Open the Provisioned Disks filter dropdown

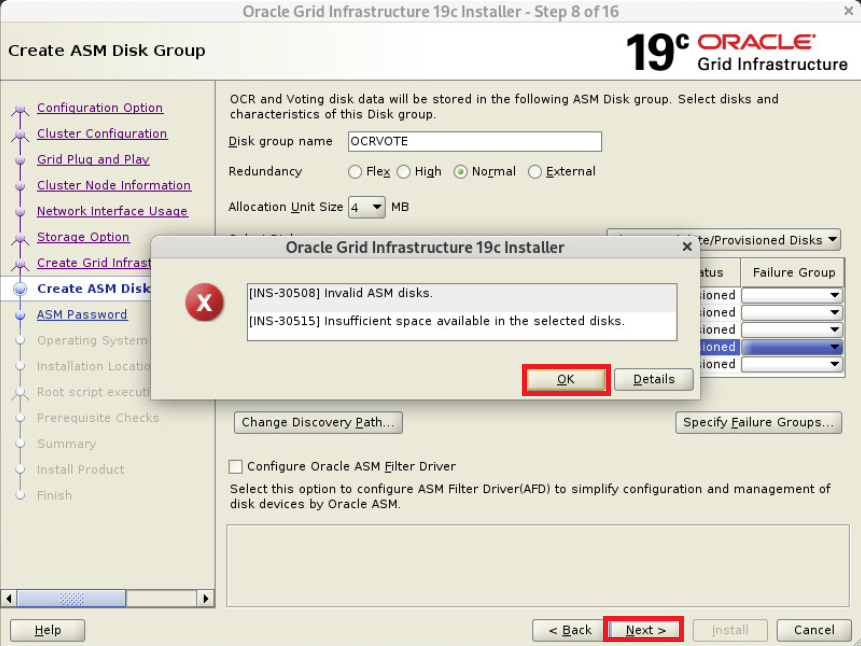click(832, 240)
